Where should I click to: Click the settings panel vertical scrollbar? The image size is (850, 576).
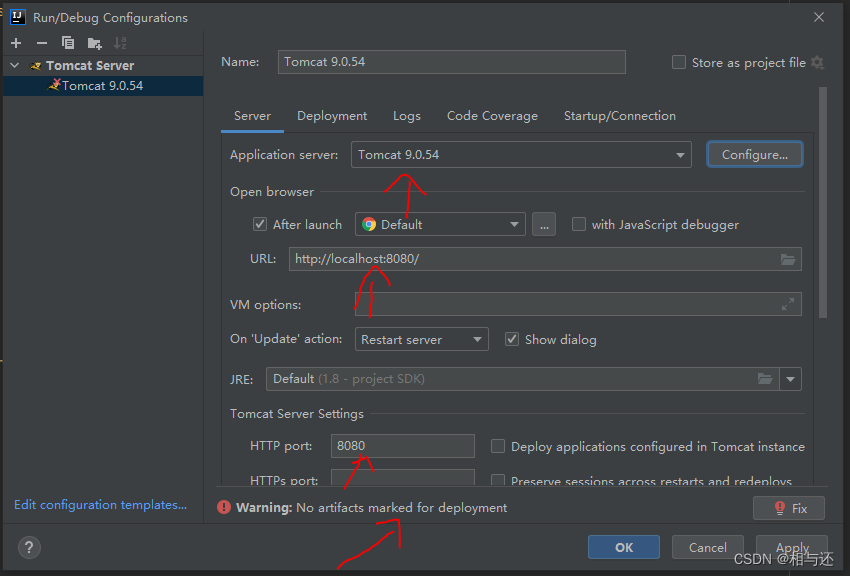click(823, 202)
